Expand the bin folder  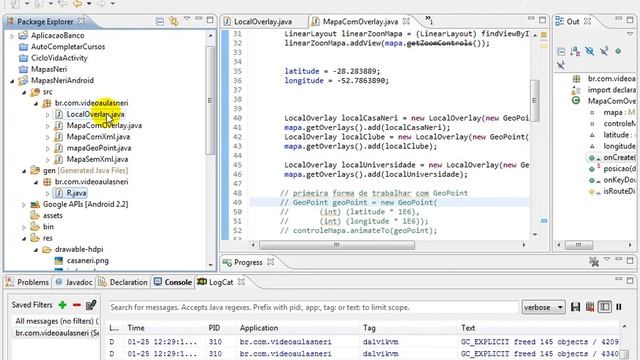24,227
